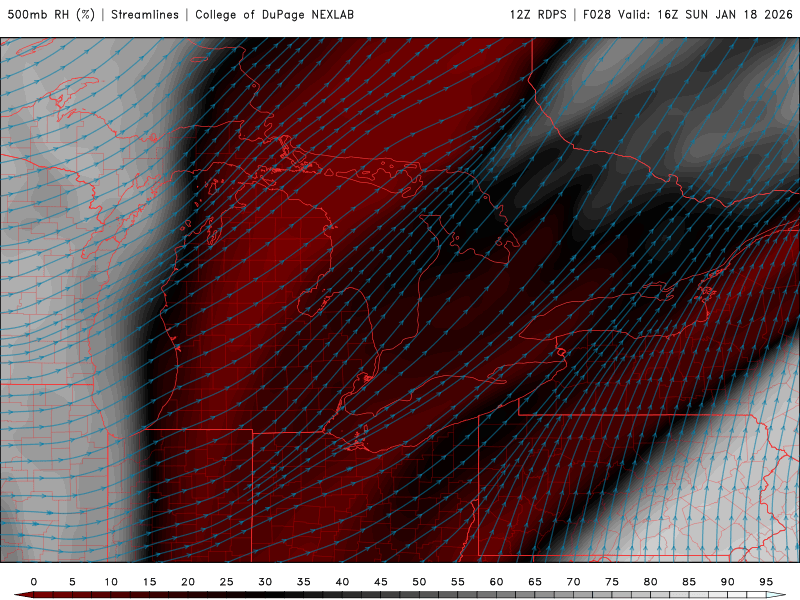
Task: Select the 10 label on the color scale
Action: pyautogui.click(x=111, y=582)
